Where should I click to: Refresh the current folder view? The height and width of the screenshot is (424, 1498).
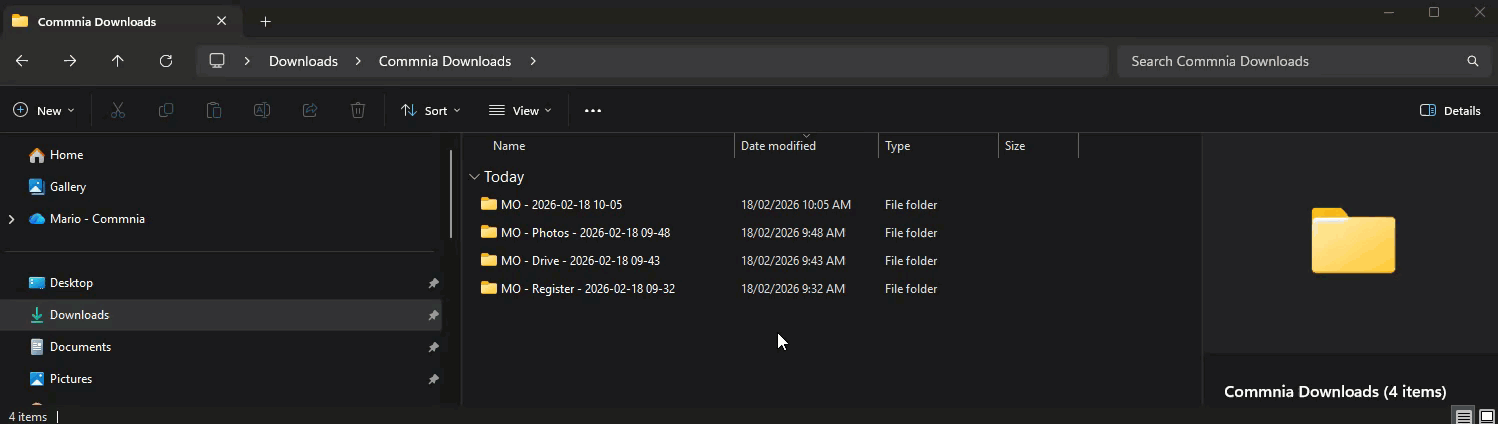point(166,61)
